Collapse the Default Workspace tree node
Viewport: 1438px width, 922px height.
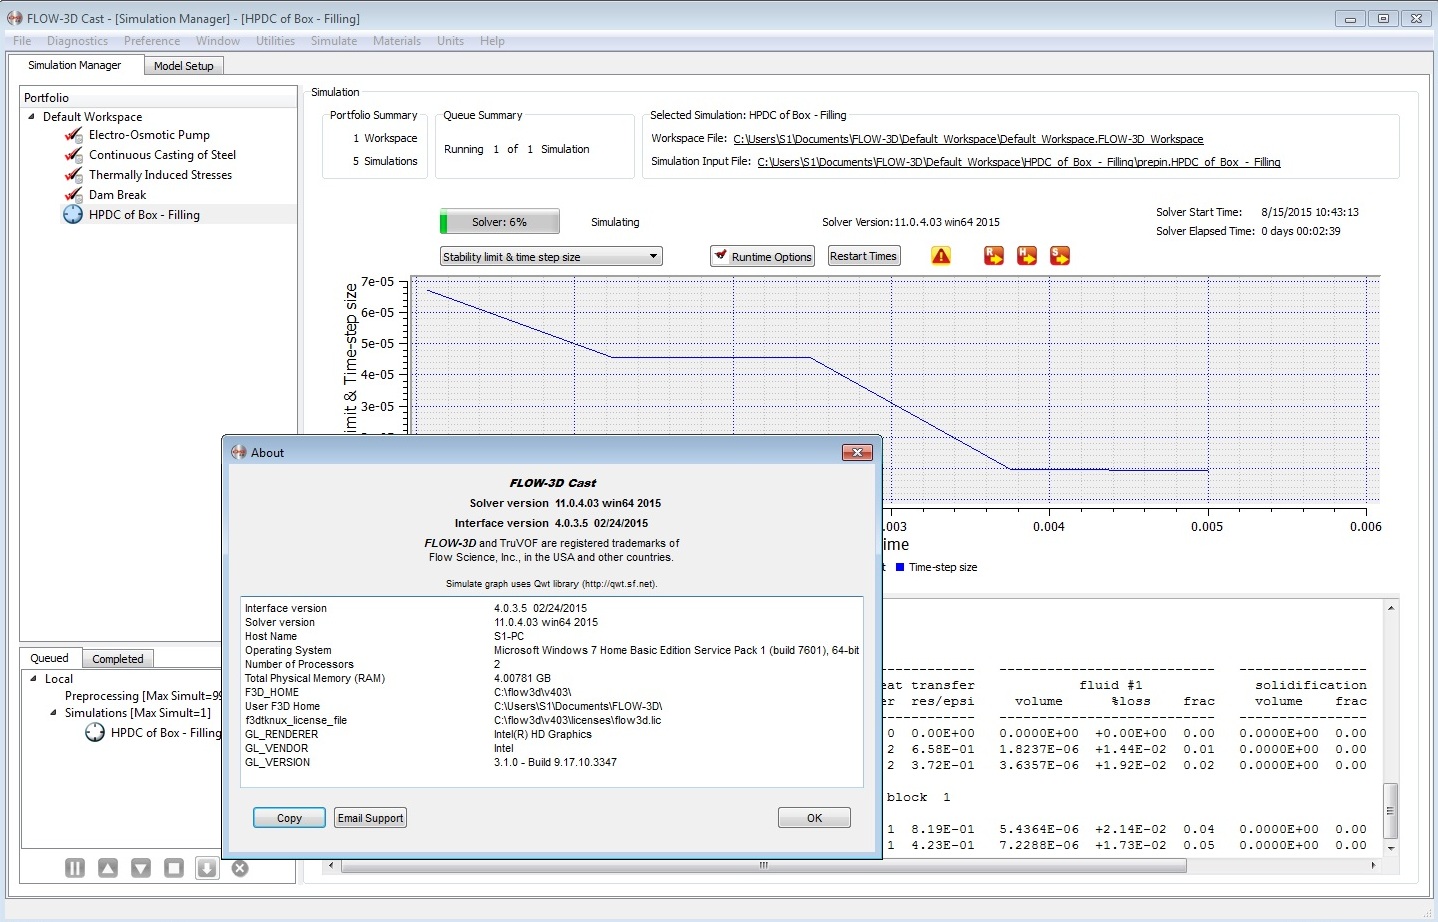tap(31, 117)
